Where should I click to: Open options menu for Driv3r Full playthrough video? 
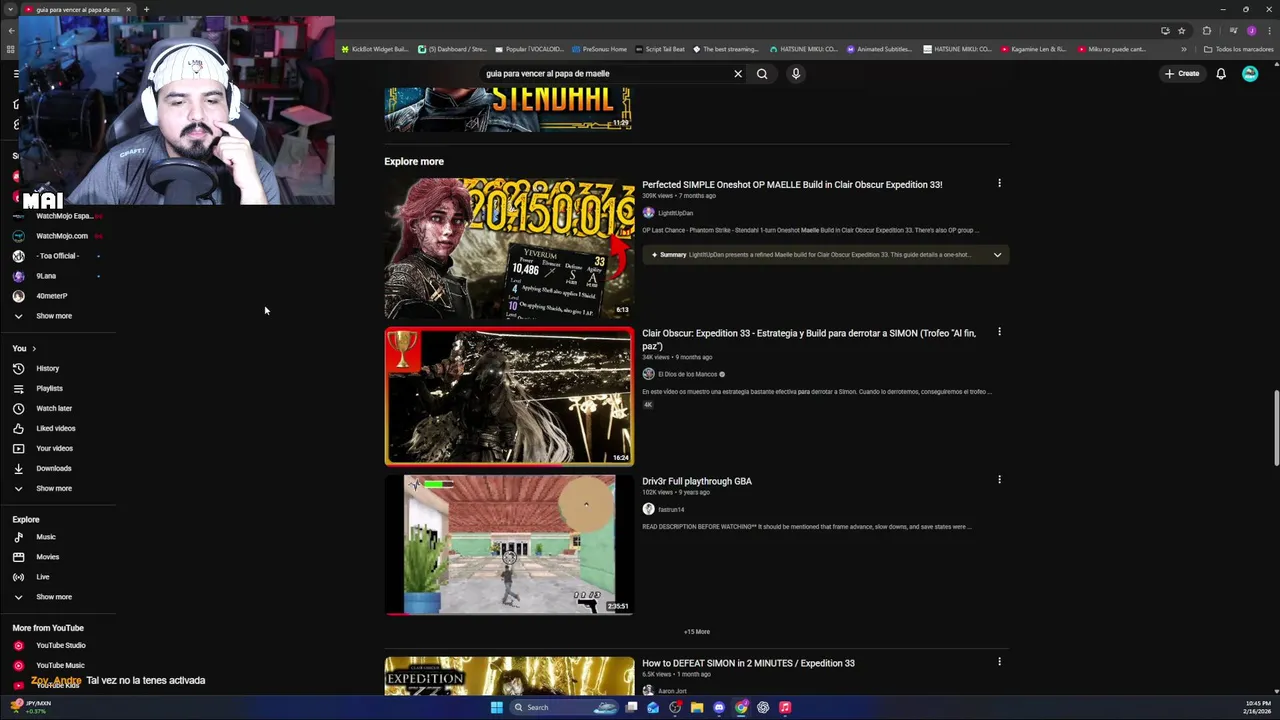[999, 480]
